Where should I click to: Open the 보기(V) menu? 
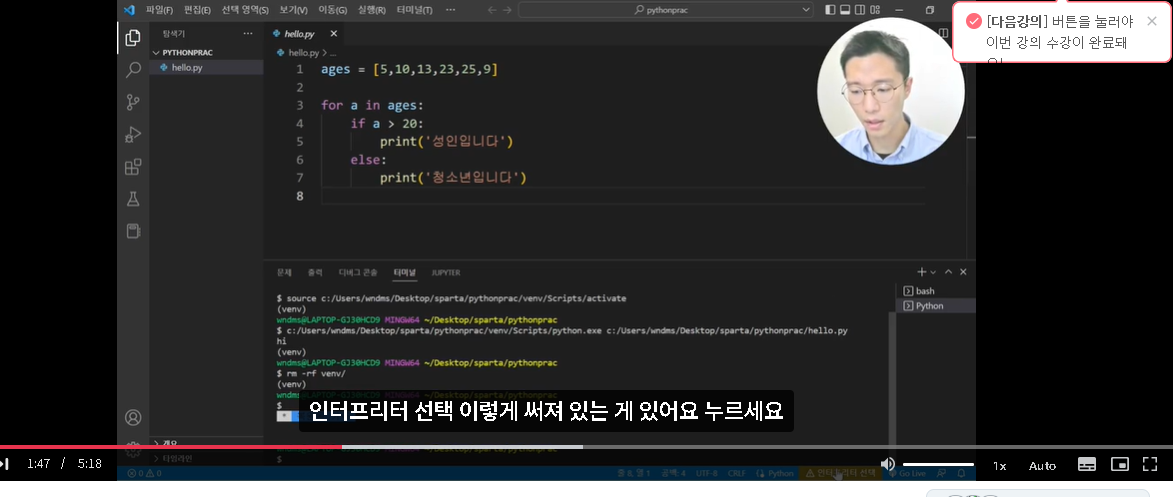pos(293,10)
